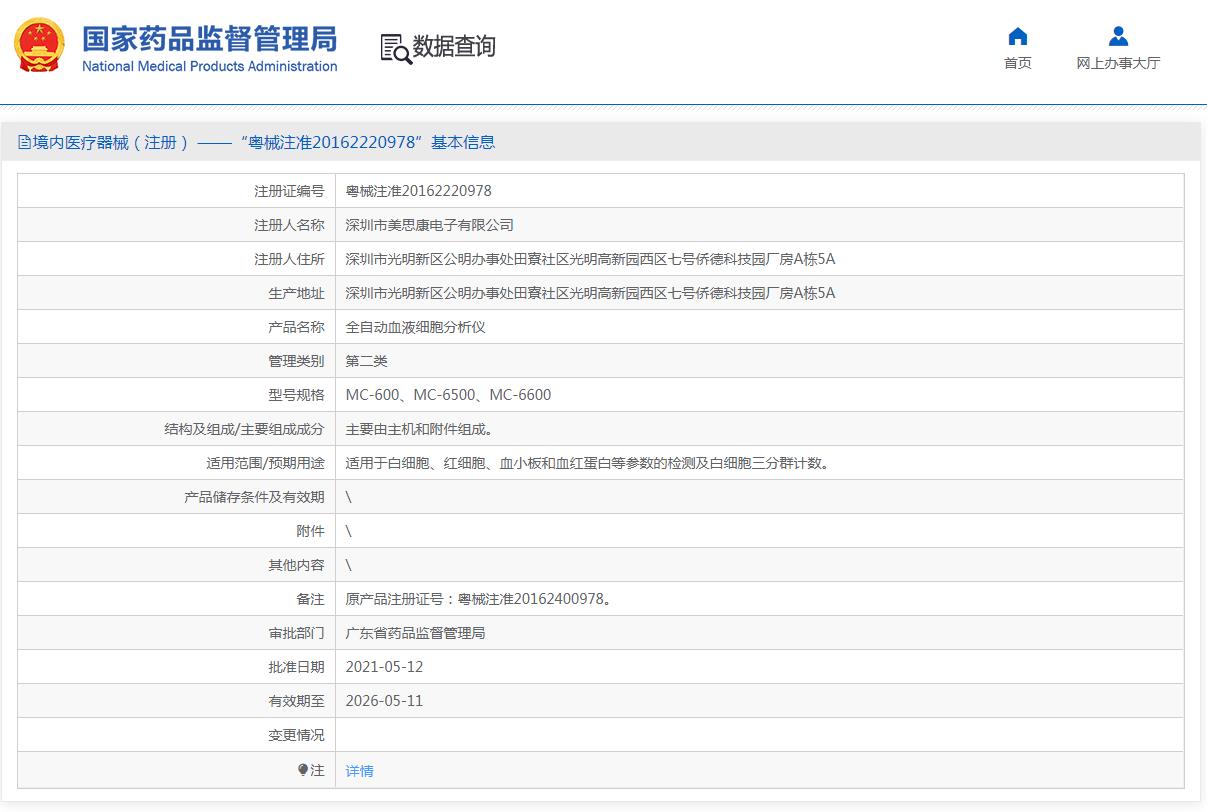Click the 数据查询 heading text
1207x812 pixels.
(x=454, y=46)
